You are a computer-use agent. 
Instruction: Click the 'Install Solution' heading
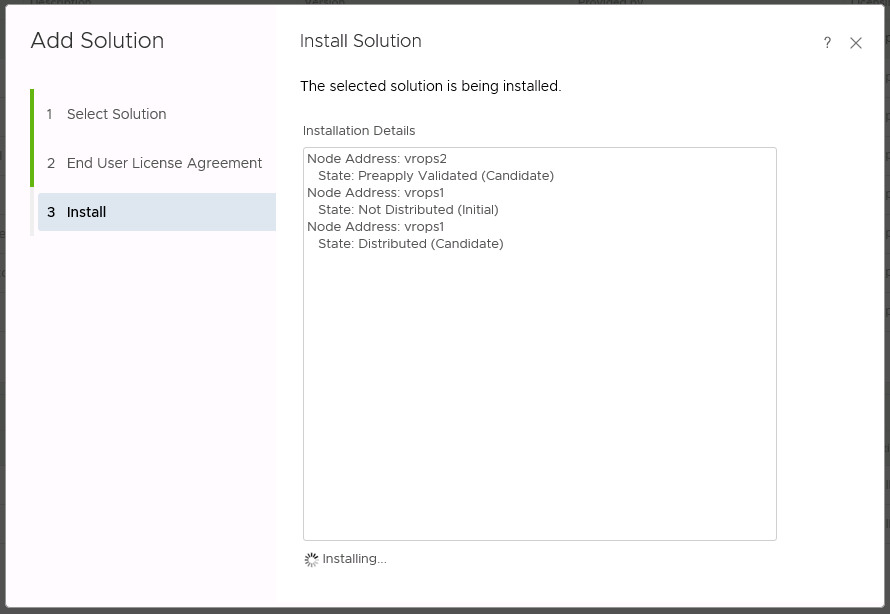[360, 41]
